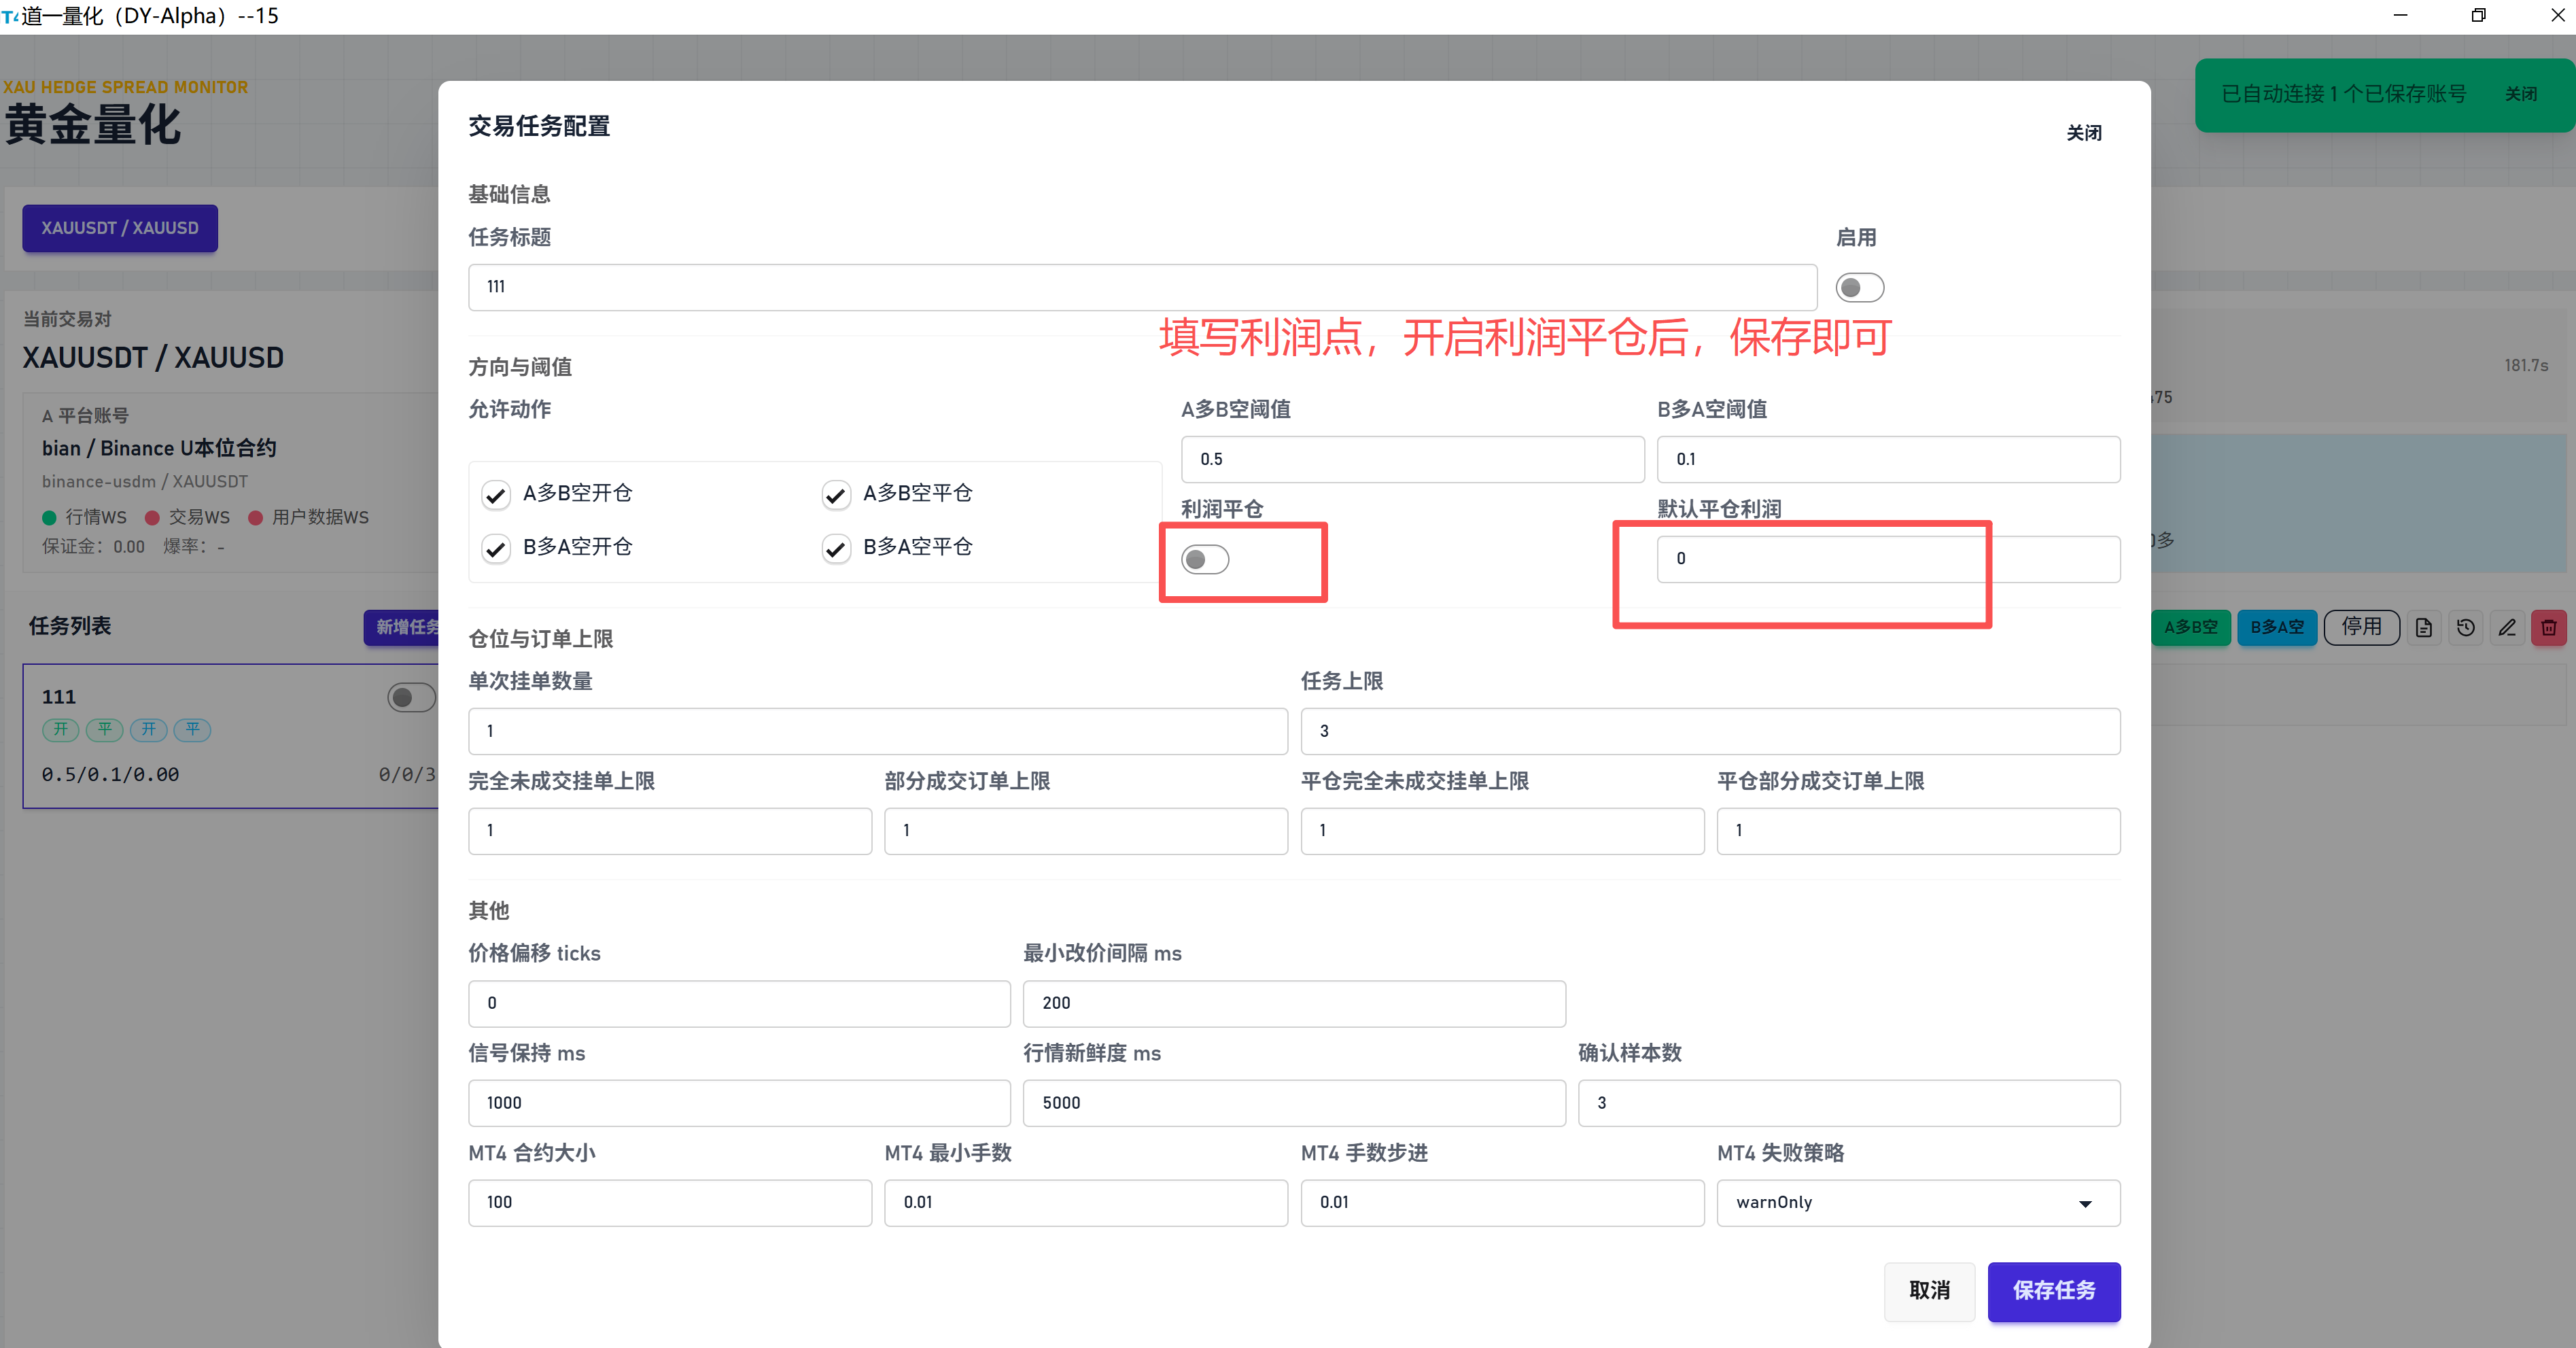Image resolution: width=2576 pixels, height=1348 pixels.
Task: Select the XAUUSDT / XAUUSD pair tab
Action: (120, 228)
